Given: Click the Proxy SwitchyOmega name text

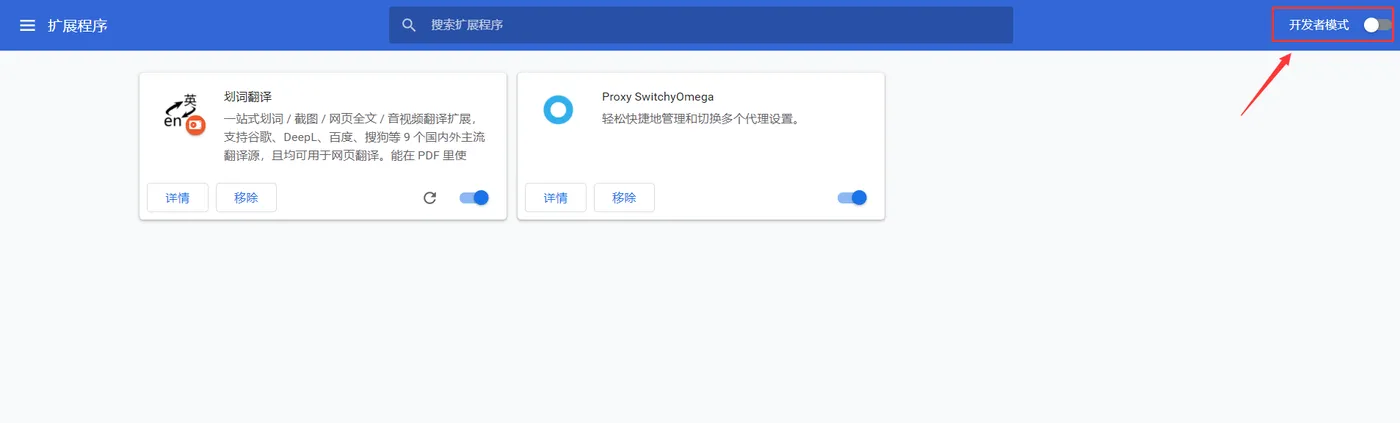Looking at the screenshot, I should tap(658, 97).
